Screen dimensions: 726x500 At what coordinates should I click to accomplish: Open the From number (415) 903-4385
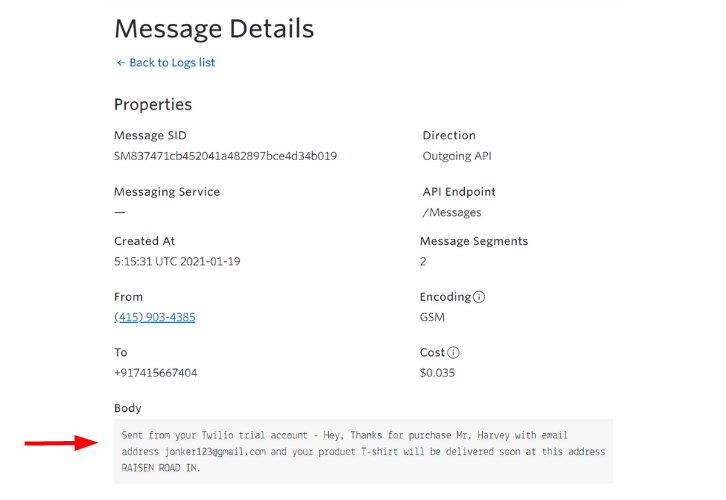(x=155, y=317)
